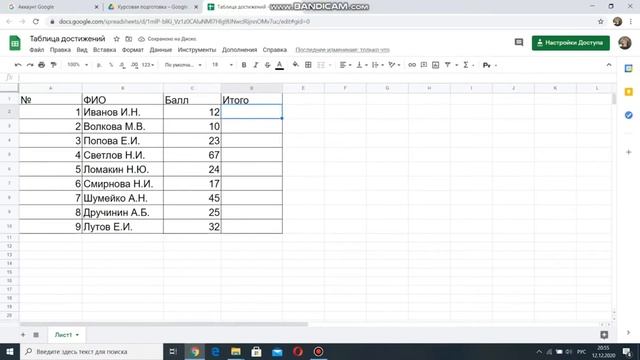Open the Лист1 sheet tab
640x360 pixels.
[66, 335]
